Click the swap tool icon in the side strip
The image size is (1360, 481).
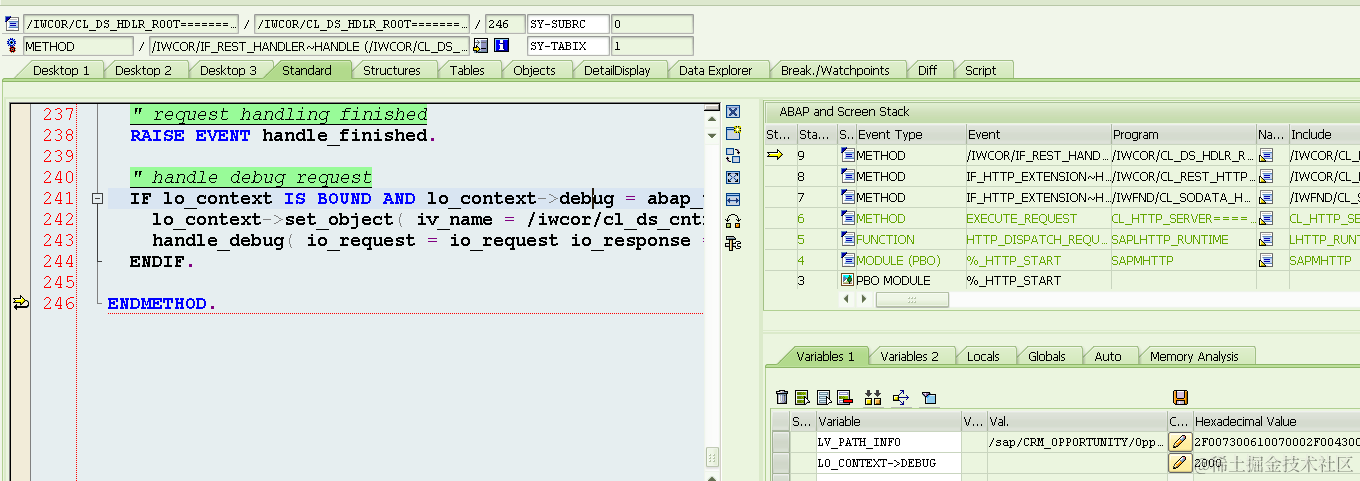coord(732,155)
